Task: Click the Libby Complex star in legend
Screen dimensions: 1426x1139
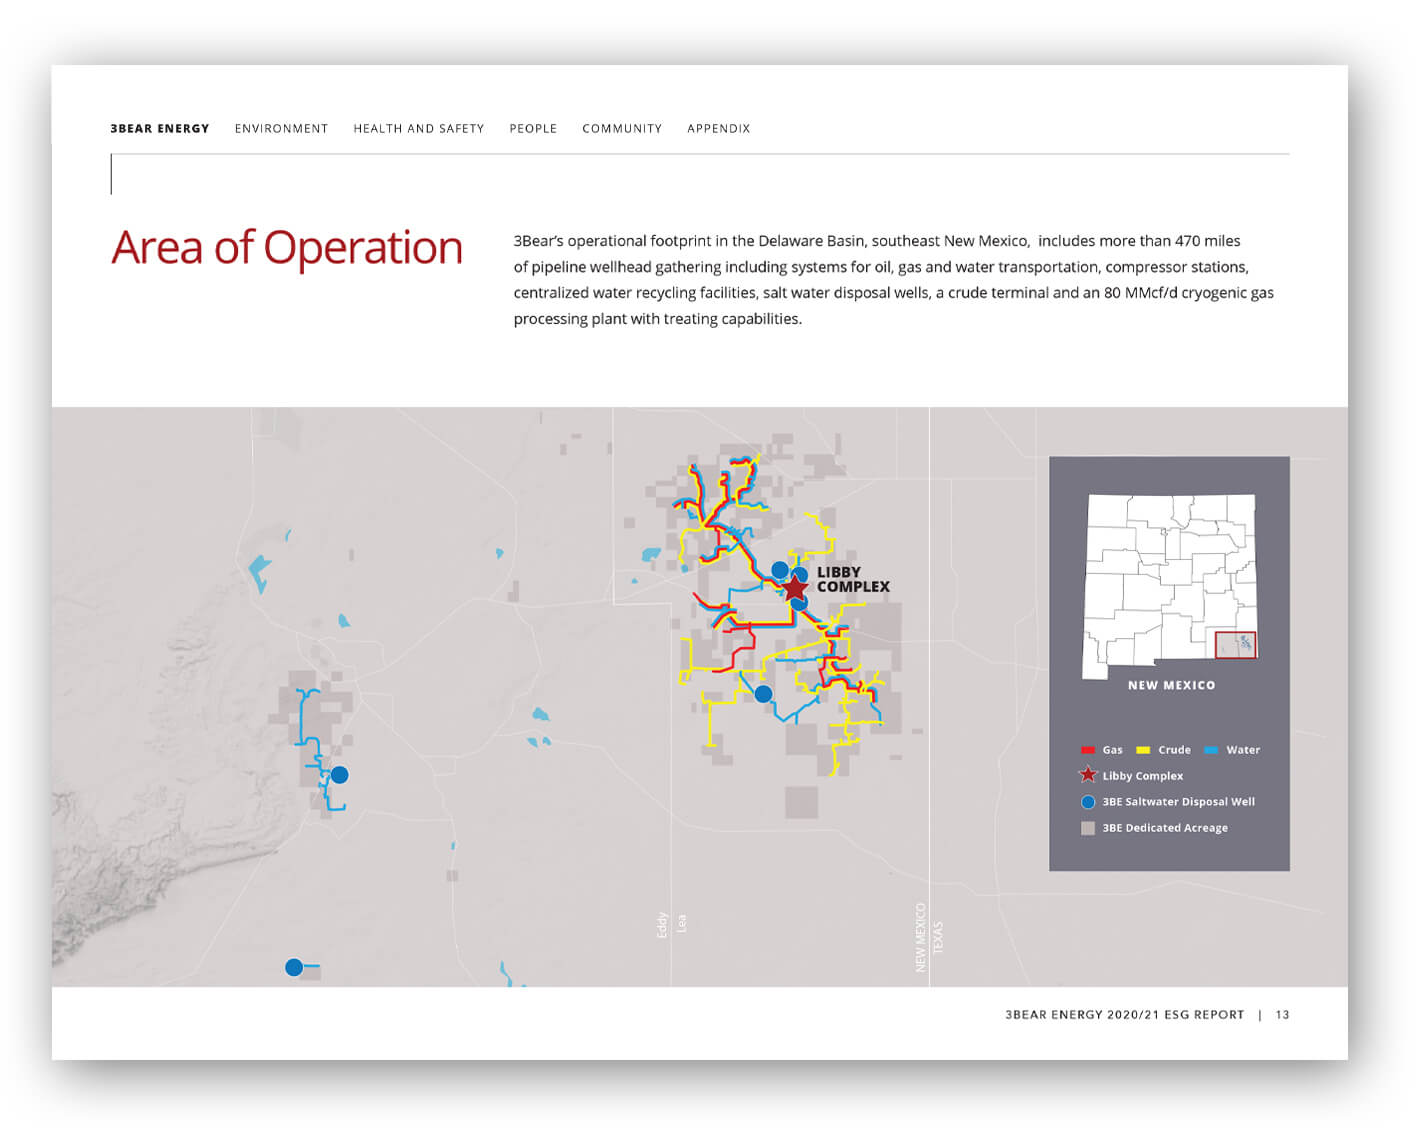Action: (x=1088, y=775)
